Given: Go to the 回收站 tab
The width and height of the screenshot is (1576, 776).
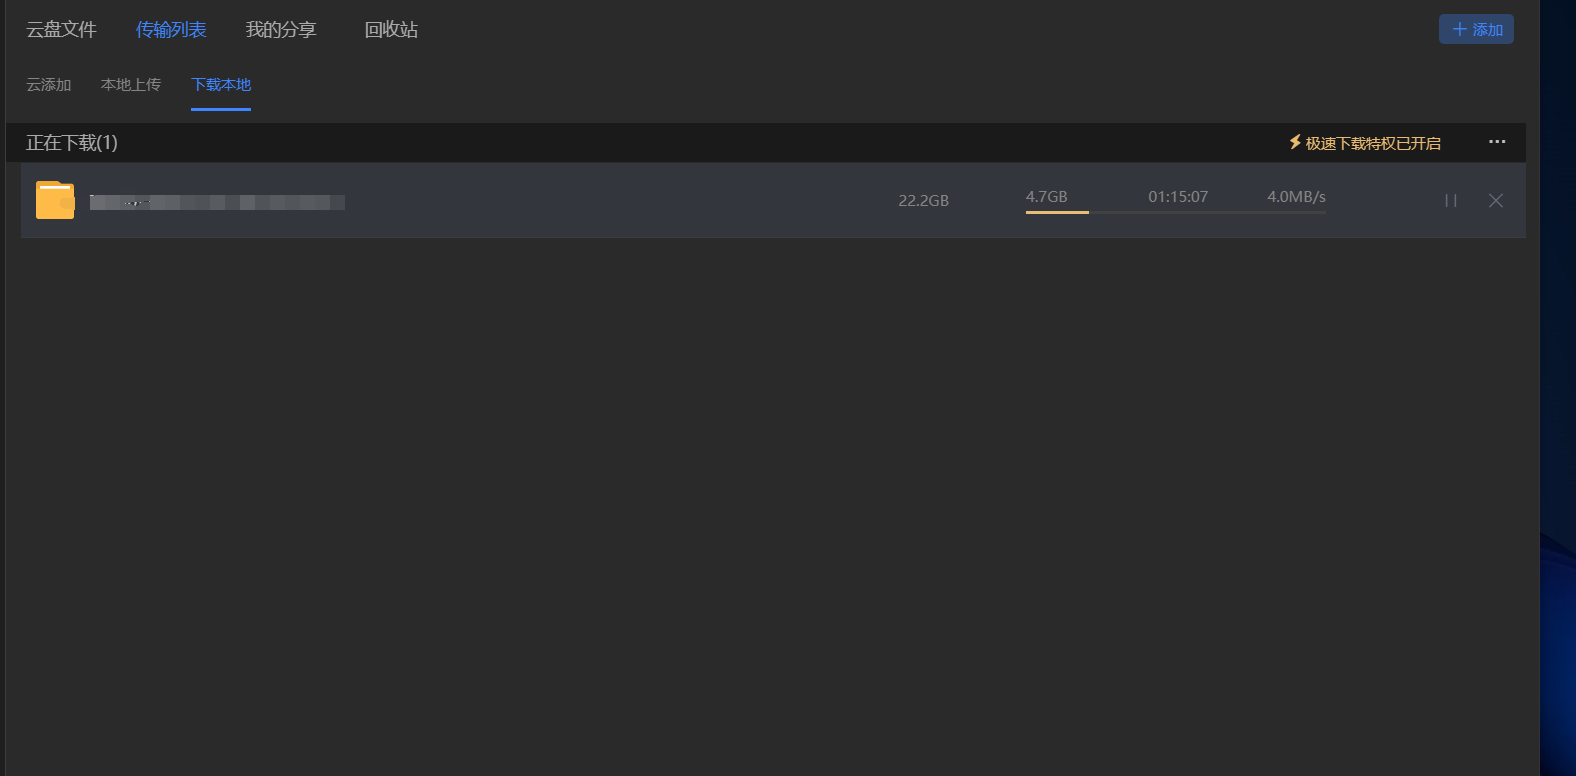Looking at the screenshot, I should (391, 30).
